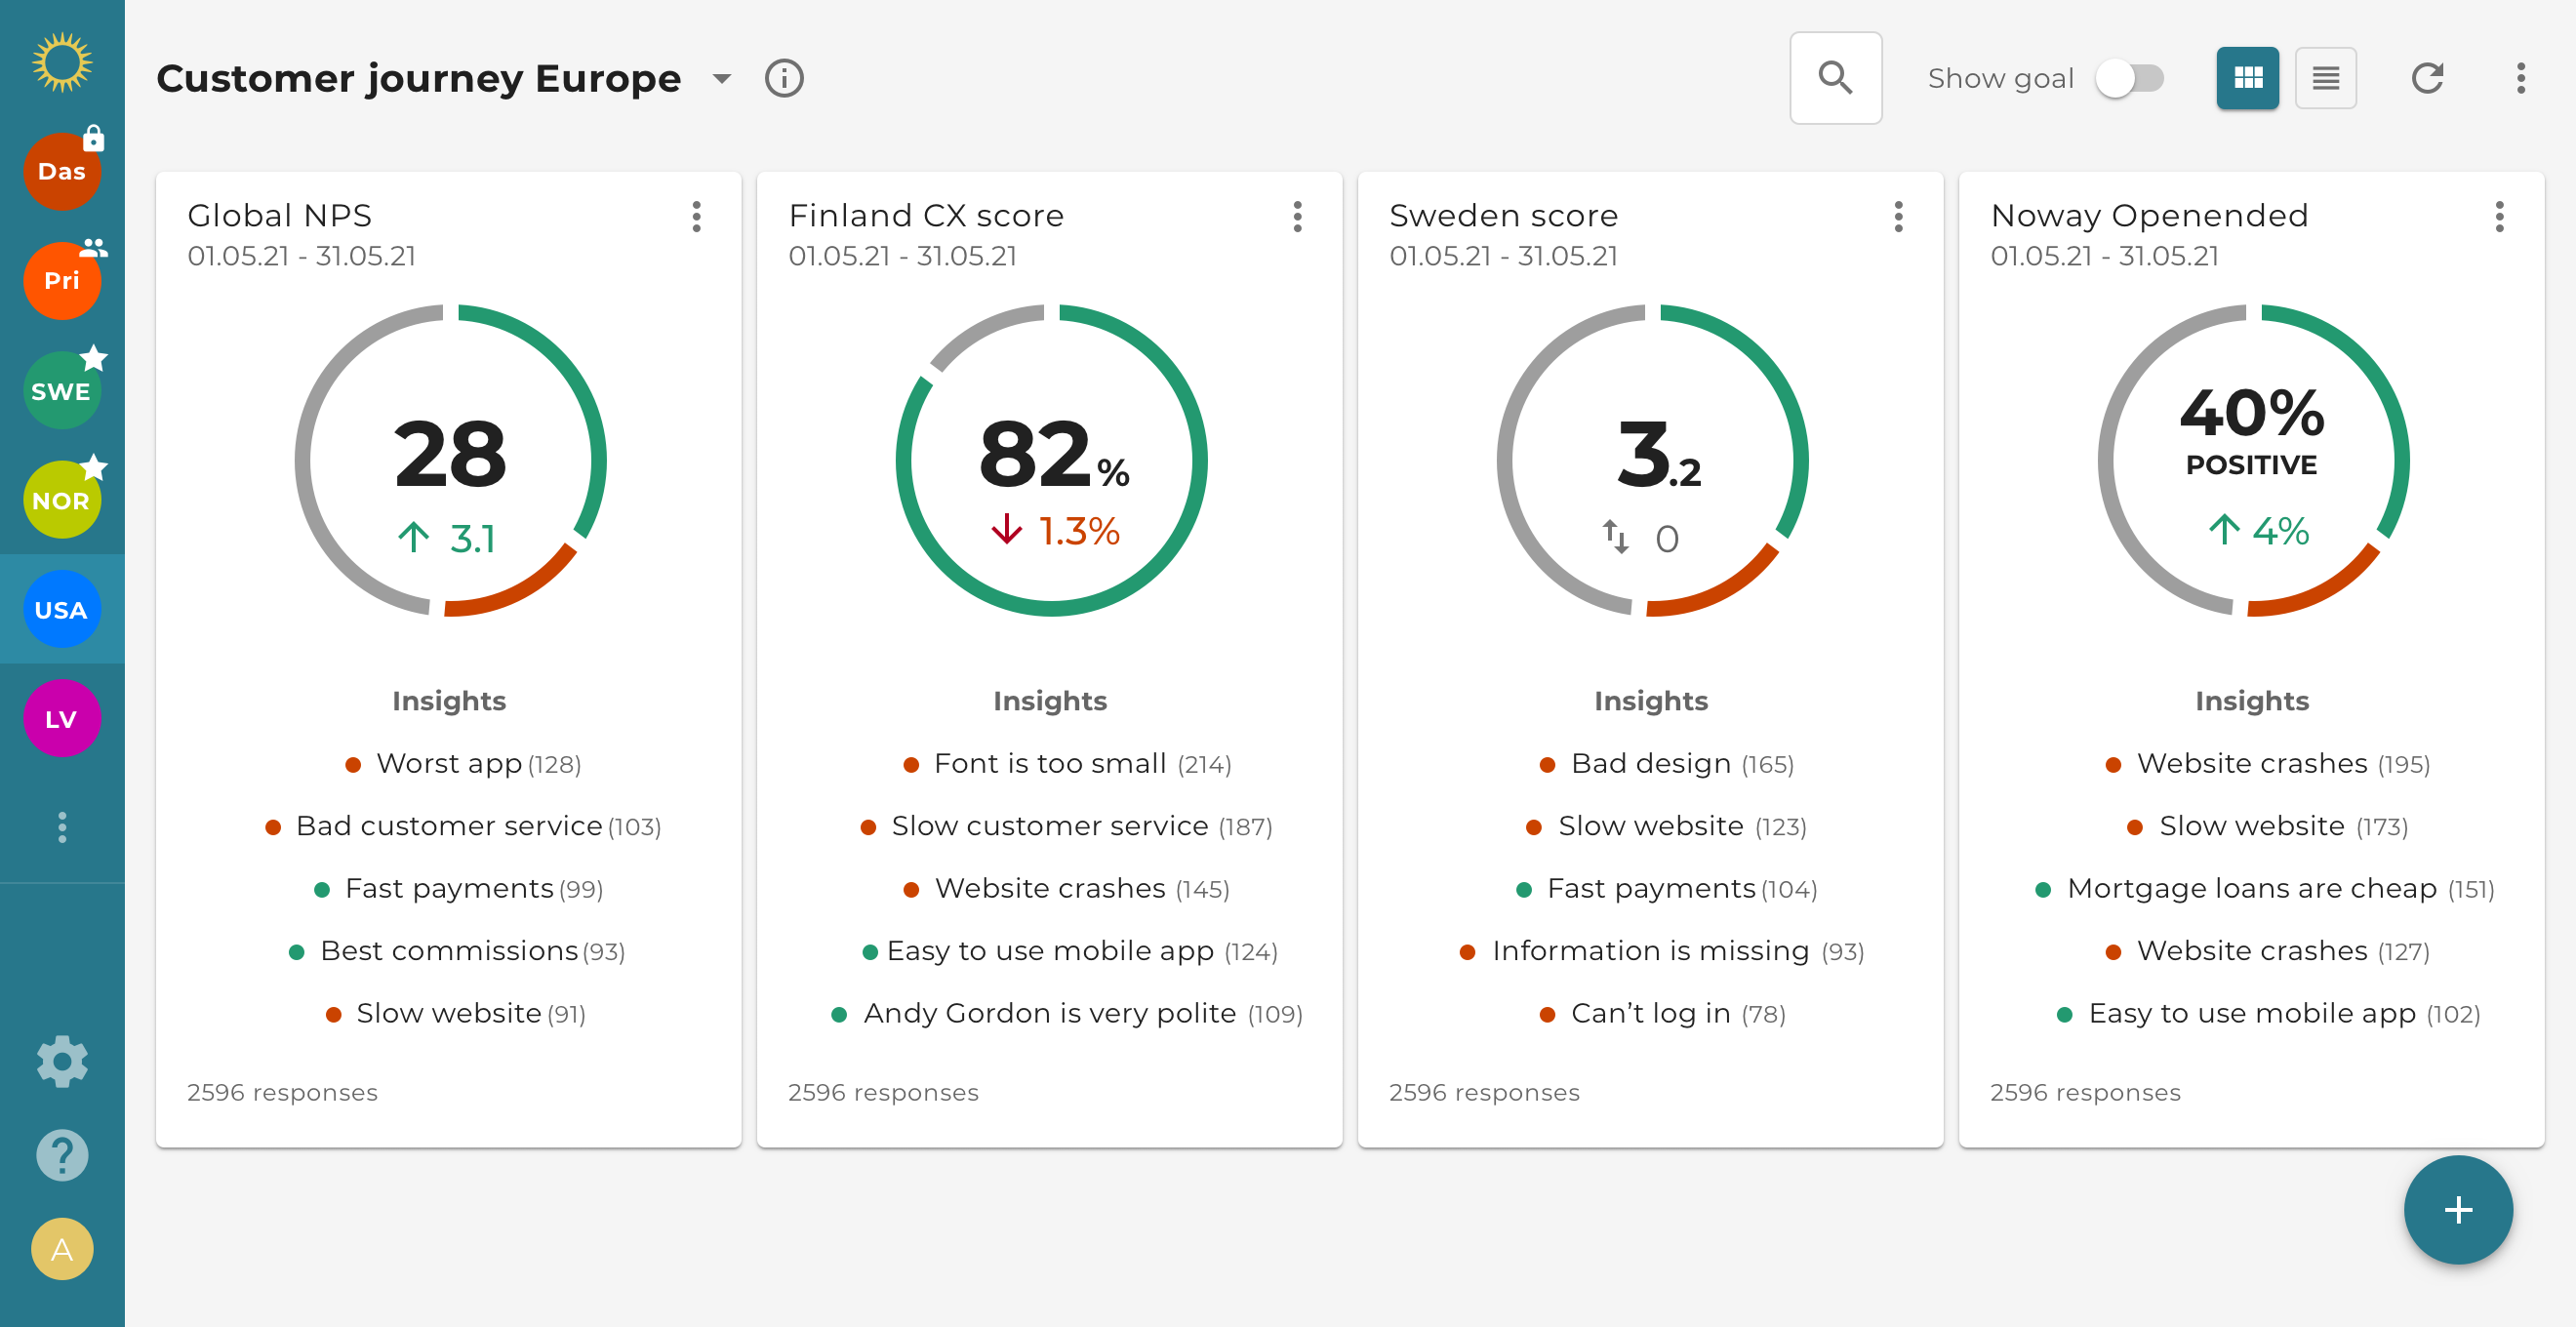Image resolution: width=2576 pixels, height=1327 pixels.
Task: Click the search magnifier icon
Action: coord(1834,78)
